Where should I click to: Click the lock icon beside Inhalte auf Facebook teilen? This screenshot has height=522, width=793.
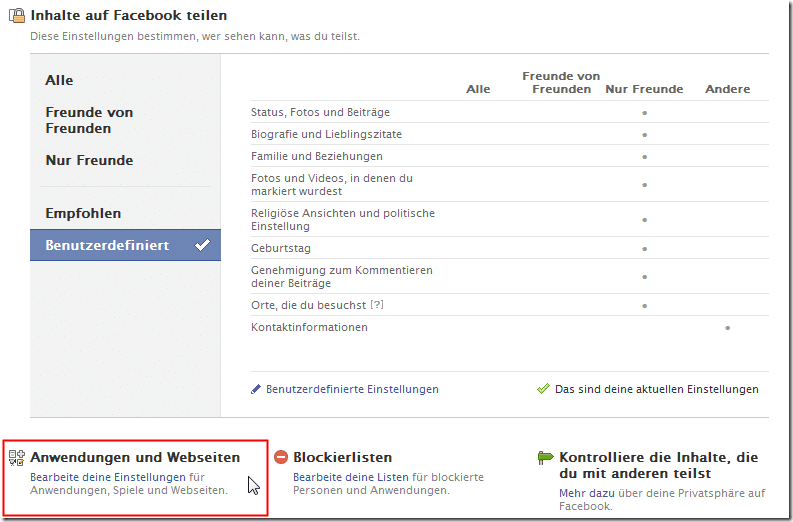(x=17, y=16)
